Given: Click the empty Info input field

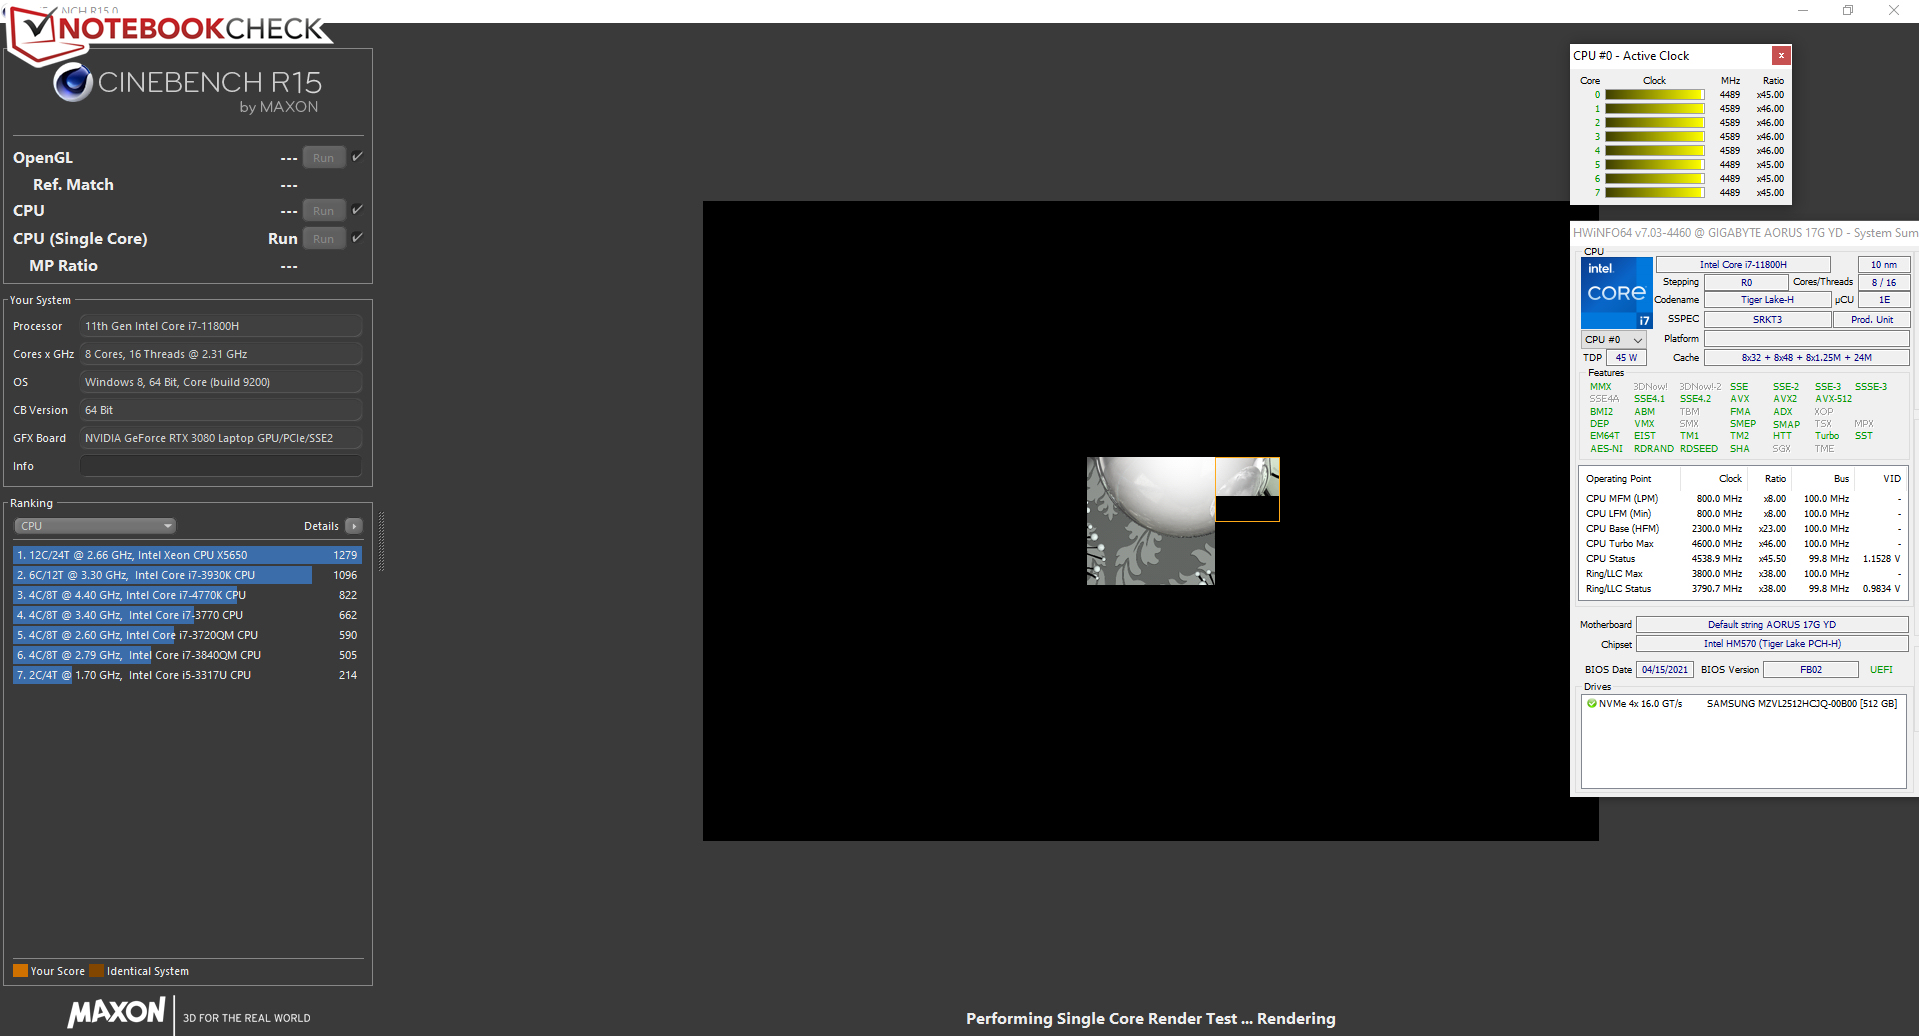Looking at the screenshot, I should [221, 466].
